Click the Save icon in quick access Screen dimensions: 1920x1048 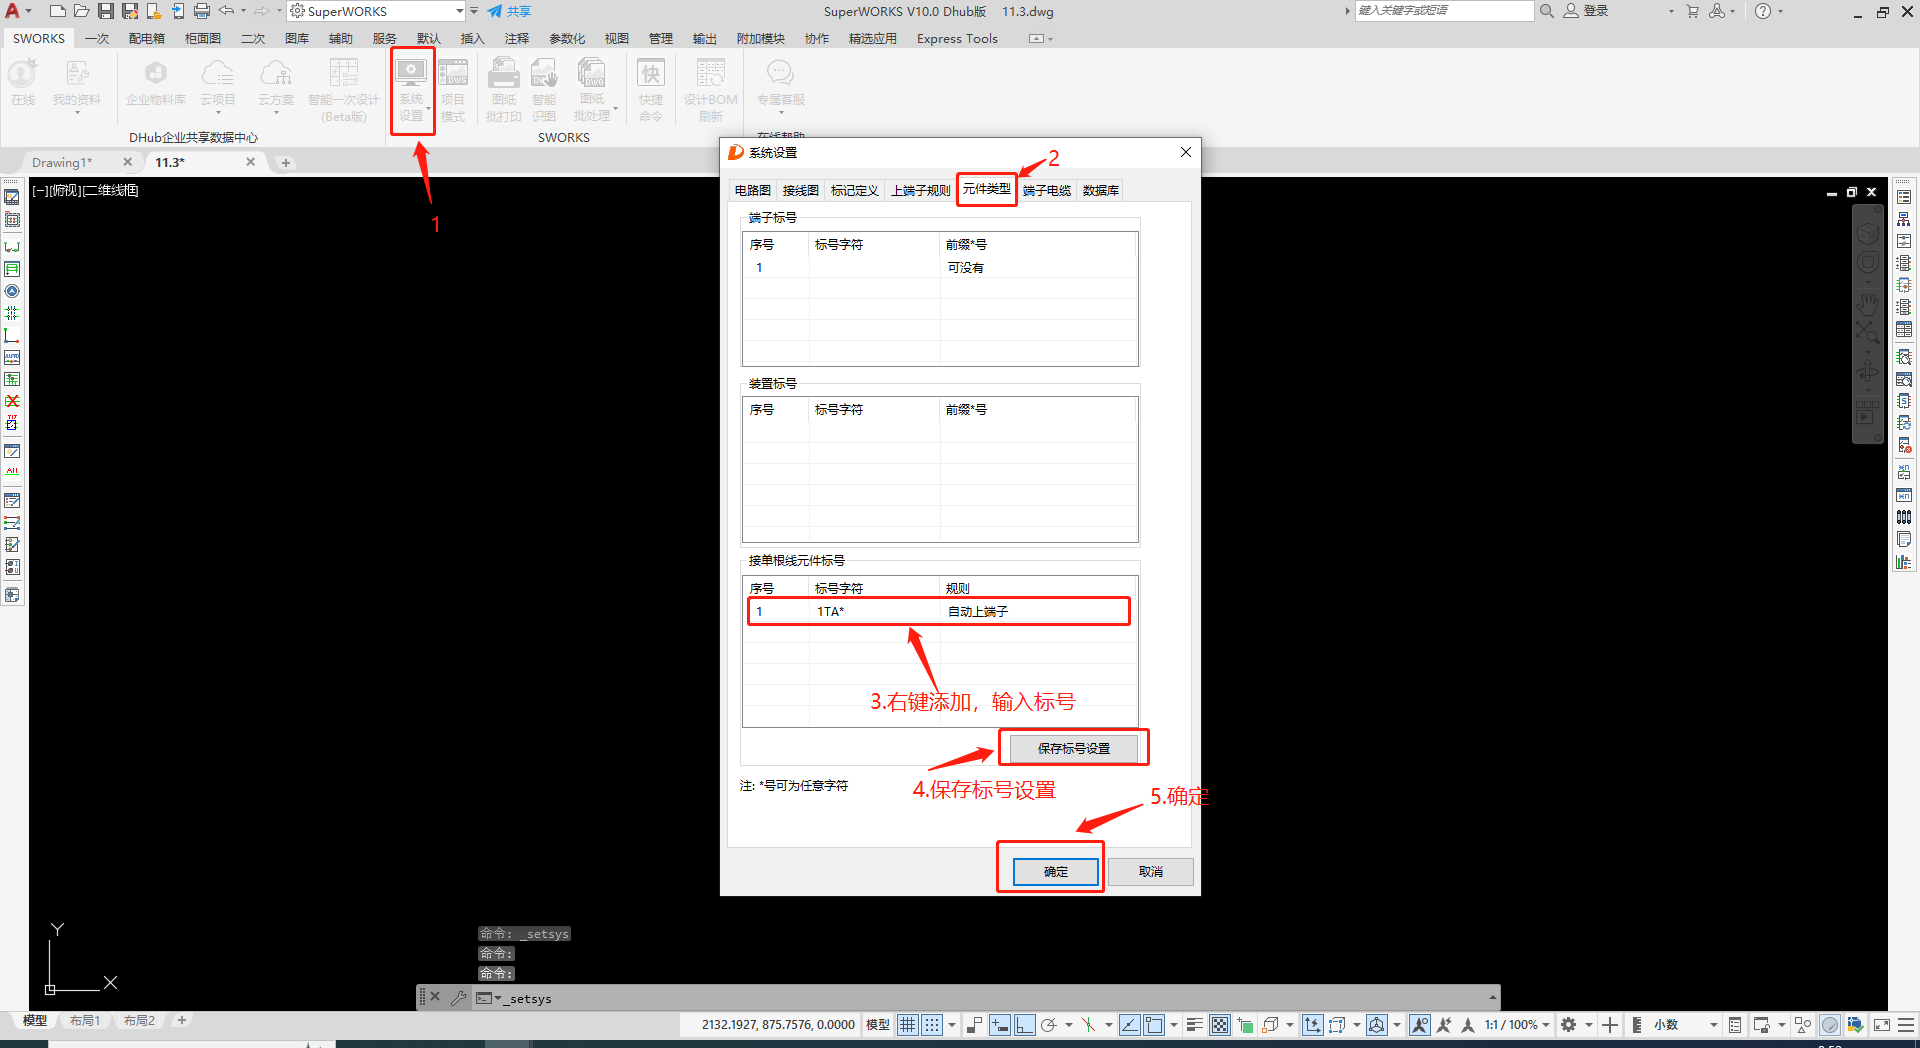click(x=105, y=11)
